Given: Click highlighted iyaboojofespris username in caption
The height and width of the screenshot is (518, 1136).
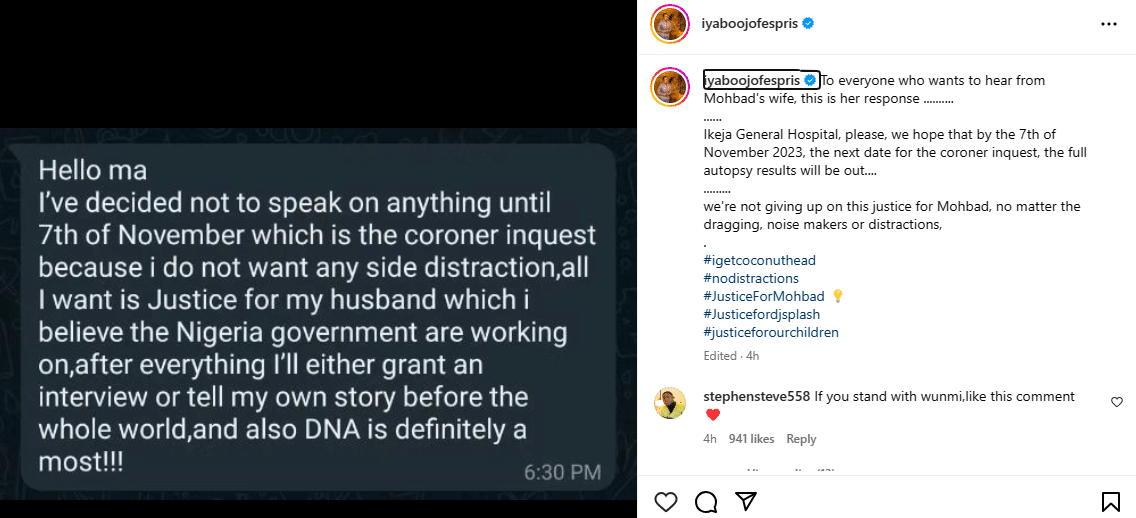Looking at the screenshot, I should pos(751,80).
